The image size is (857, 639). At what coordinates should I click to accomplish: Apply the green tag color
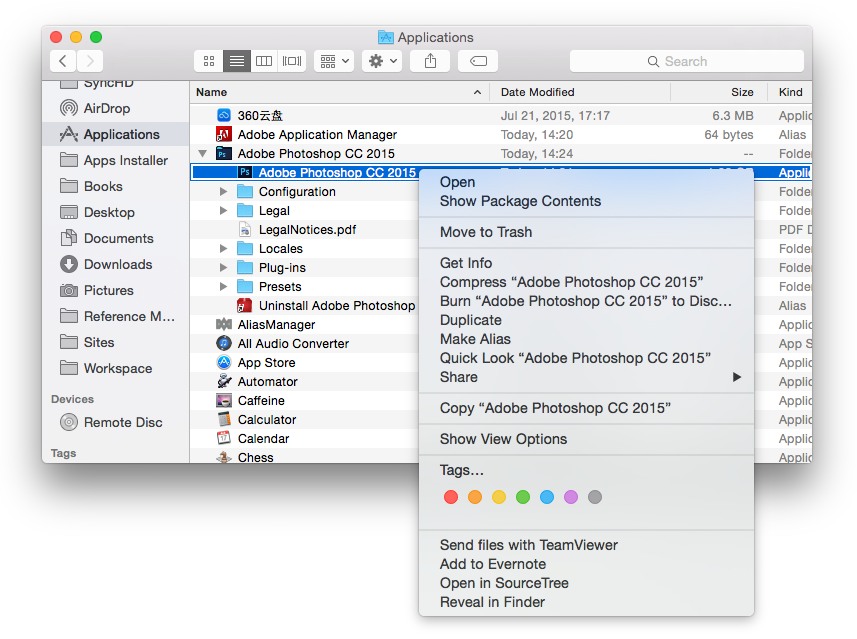point(523,497)
